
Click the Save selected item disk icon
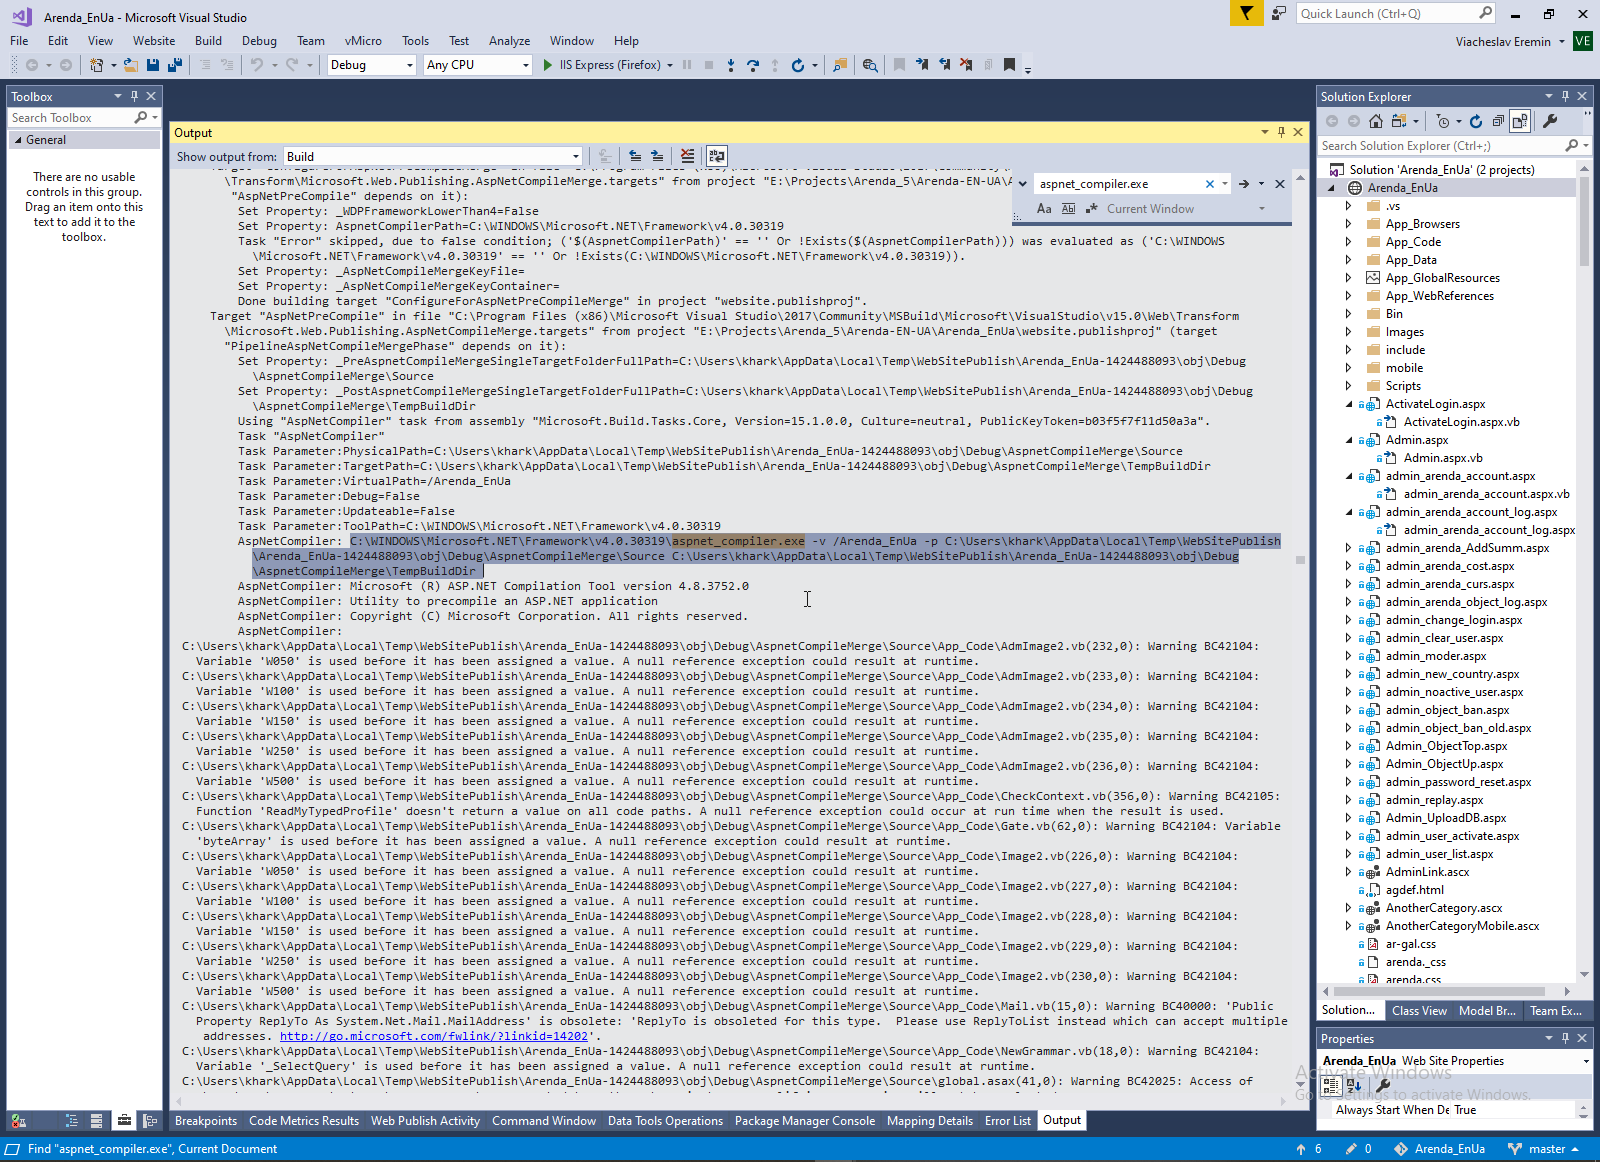pyautogui.click(x=153, y=65)
